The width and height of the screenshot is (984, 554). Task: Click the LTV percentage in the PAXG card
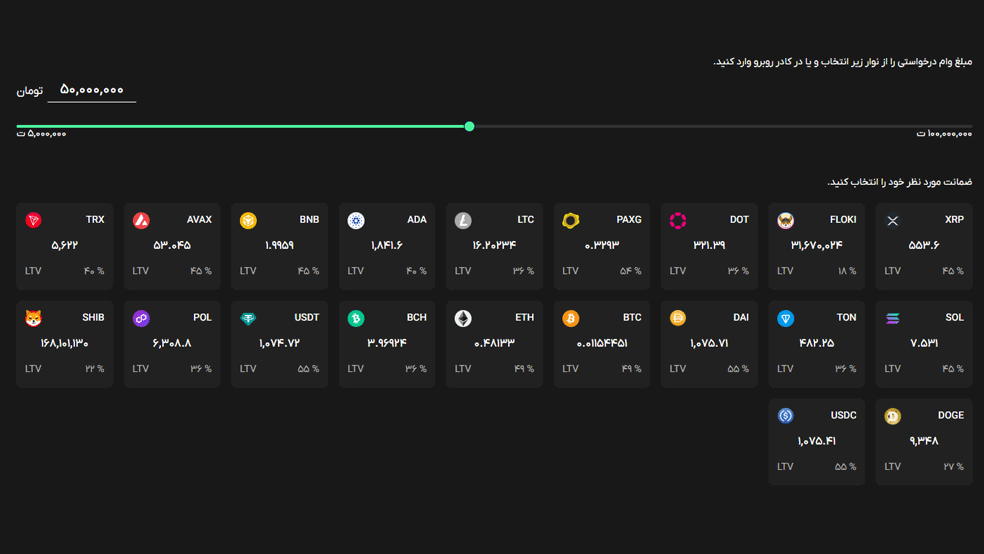pos(631,271)
